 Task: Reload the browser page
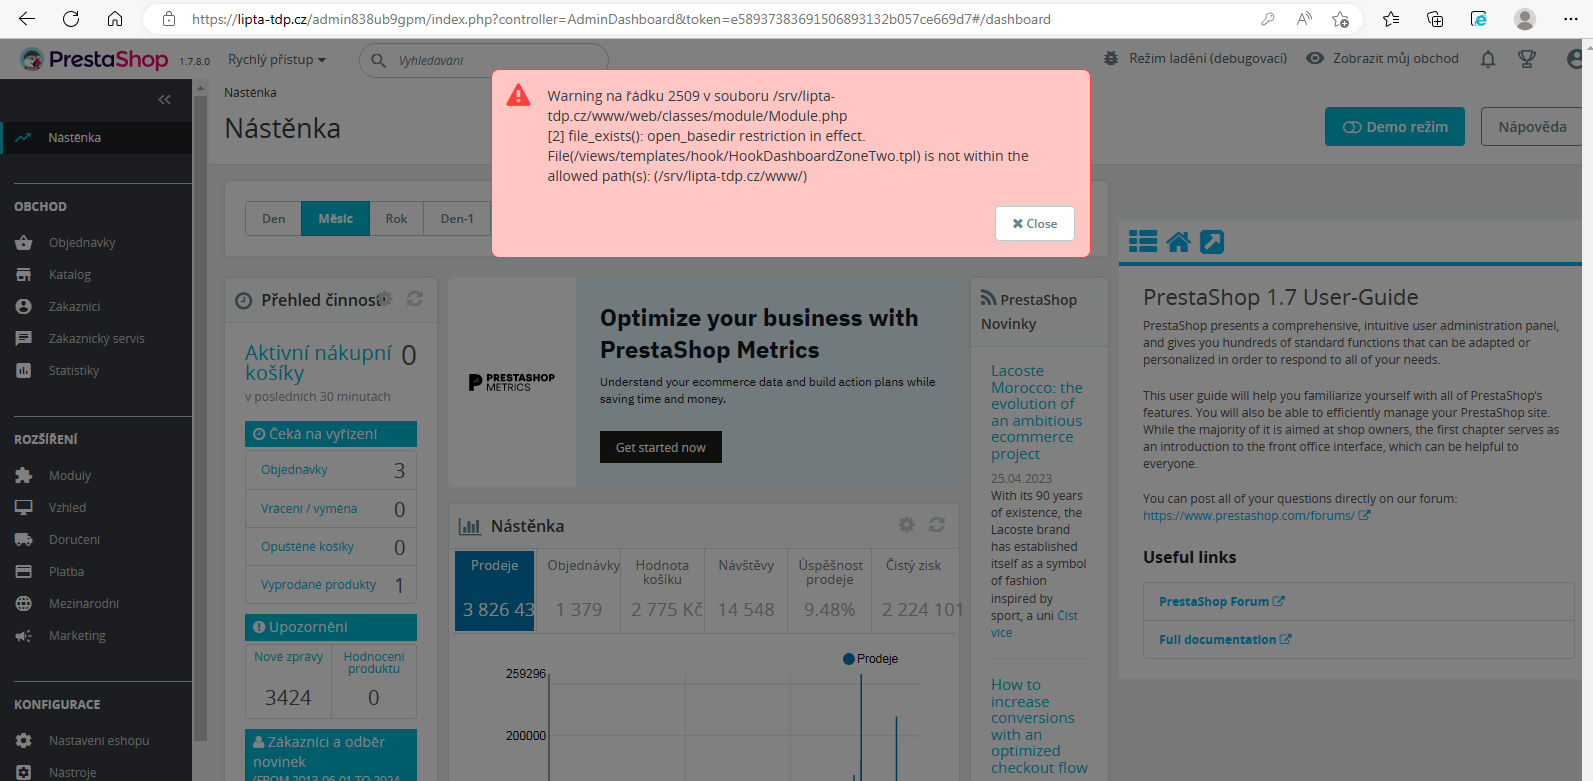[x=71, y=19]
